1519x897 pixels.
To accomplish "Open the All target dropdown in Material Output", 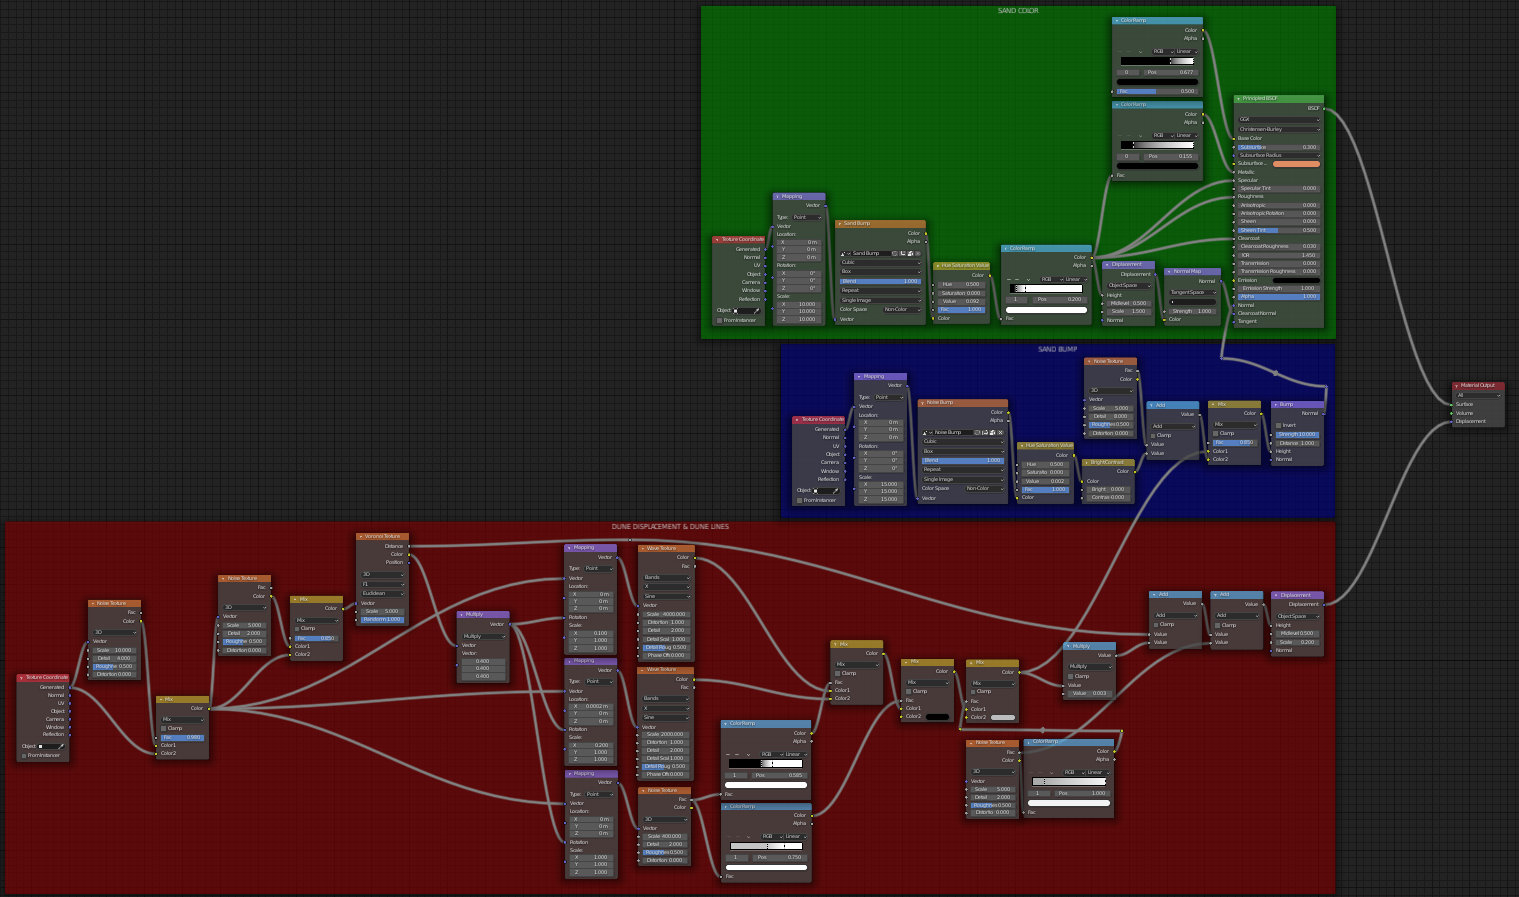I will 1478,395.
